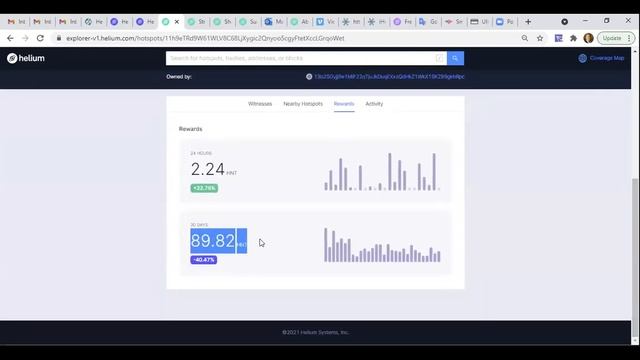640x360 pixels.
Task: Close the active Helium explorer tab
Action: pyautogui.click(x=177, y=22)
